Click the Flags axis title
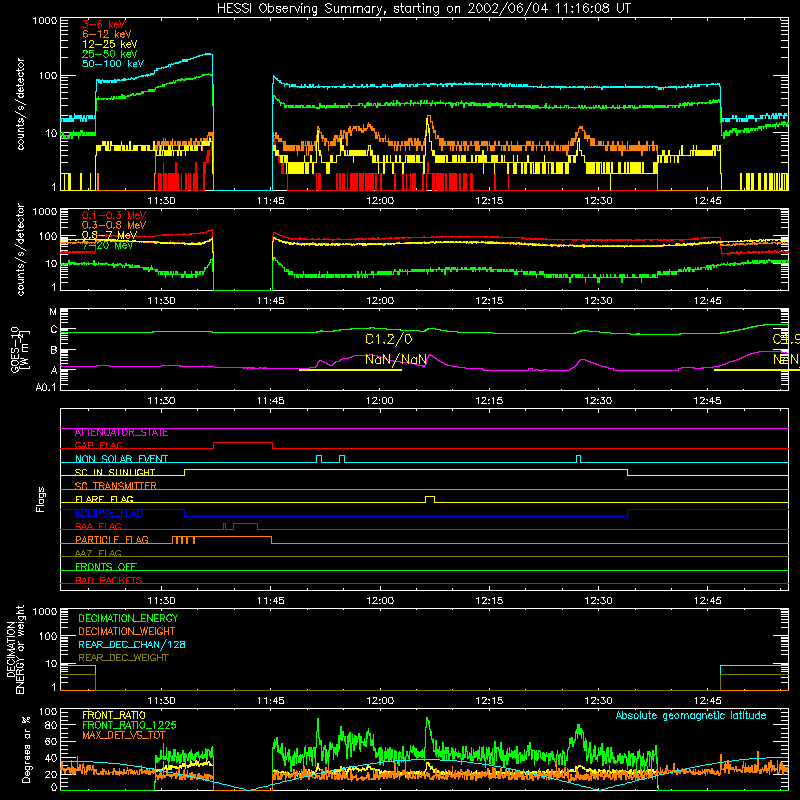Viewport: 800px width, 800px height. point(40,499)
